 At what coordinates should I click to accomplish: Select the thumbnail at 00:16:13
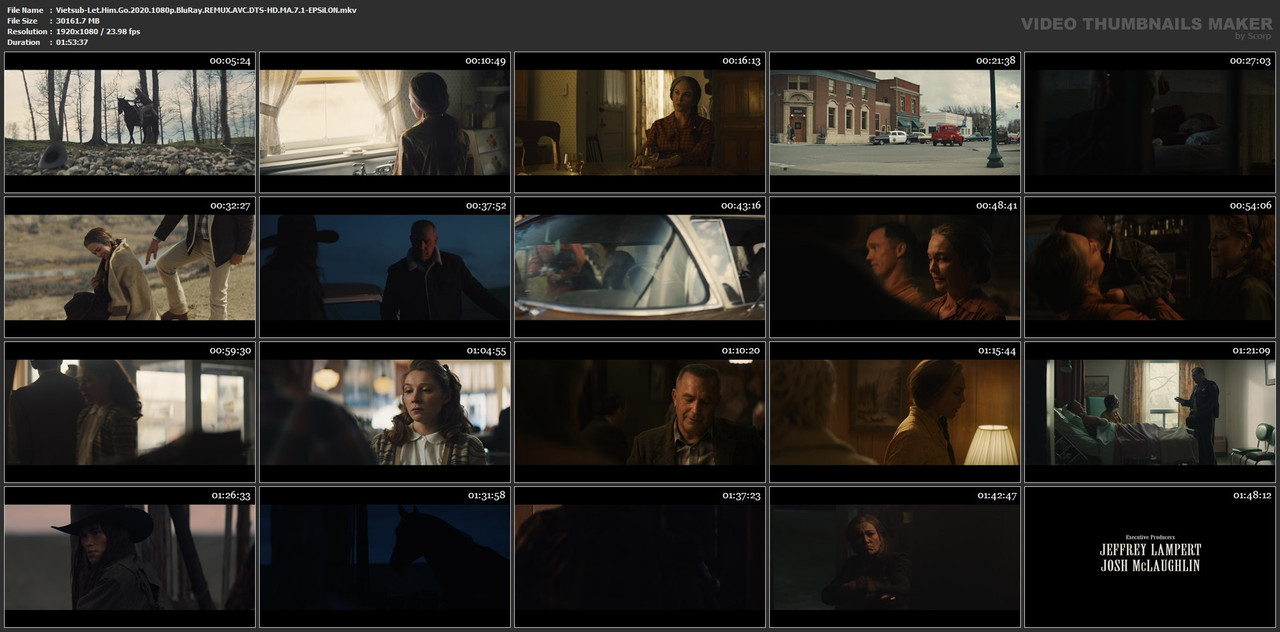tap(640, 123)
